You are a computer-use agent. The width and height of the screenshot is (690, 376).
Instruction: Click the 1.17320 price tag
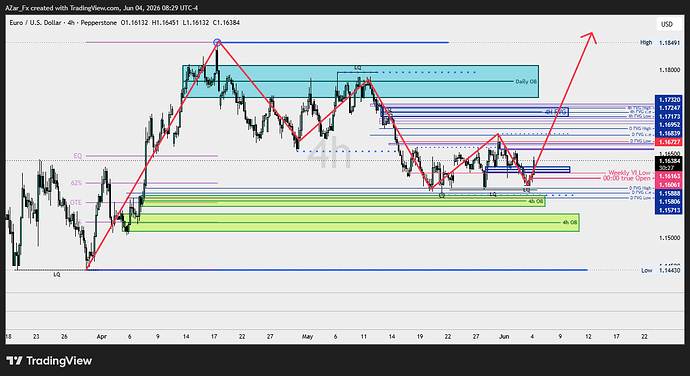pos(669,100)
